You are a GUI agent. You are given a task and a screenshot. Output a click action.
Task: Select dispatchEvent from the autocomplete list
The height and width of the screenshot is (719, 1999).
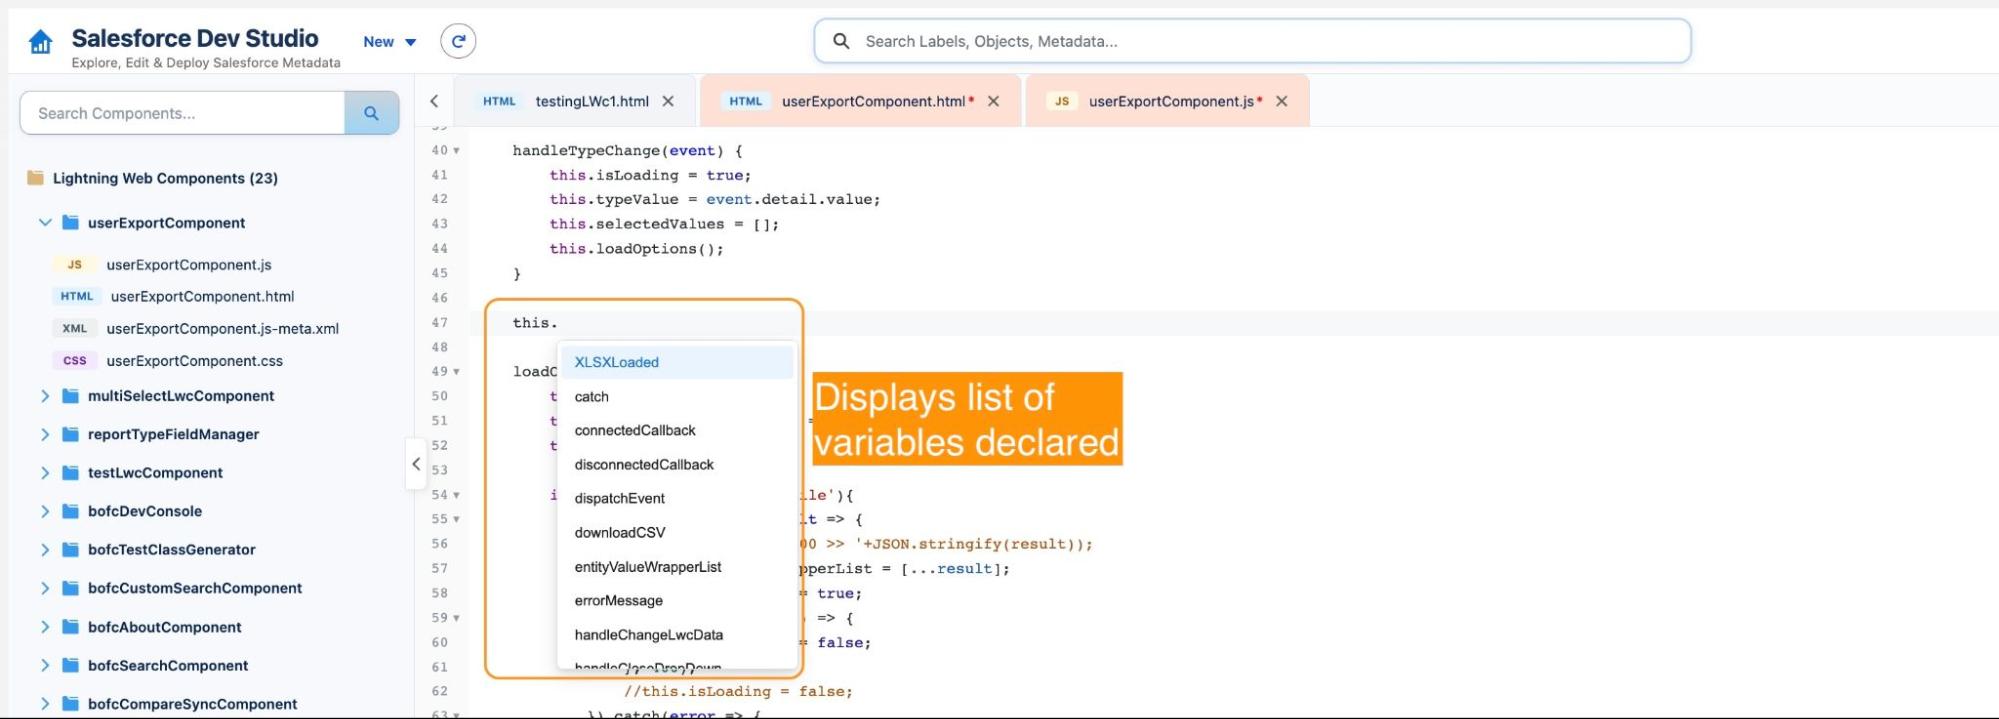(x=677, y=499)
